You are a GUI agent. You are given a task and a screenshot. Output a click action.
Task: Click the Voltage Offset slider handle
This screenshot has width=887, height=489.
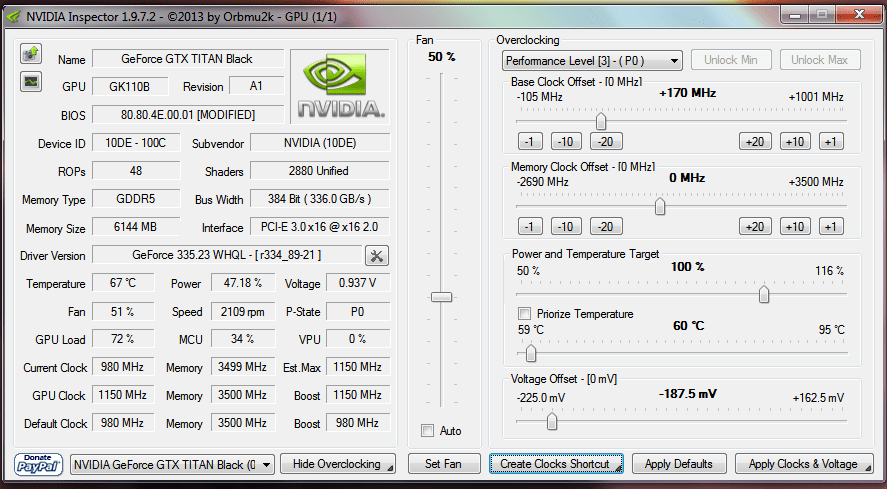552,422
